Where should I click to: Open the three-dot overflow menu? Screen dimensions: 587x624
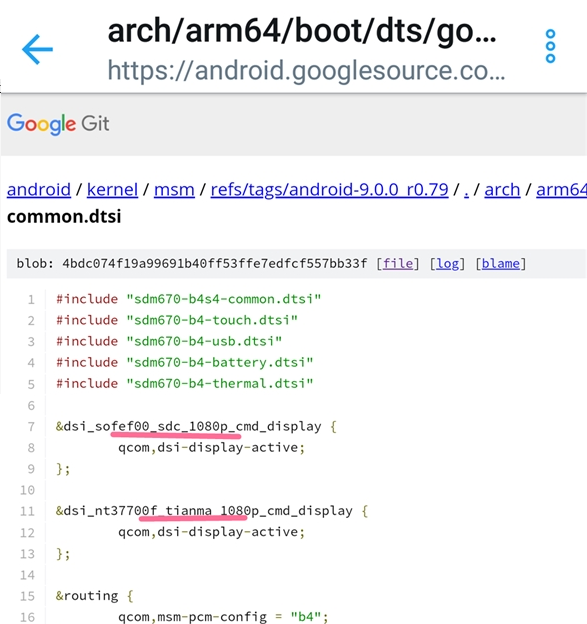[550, 46]
